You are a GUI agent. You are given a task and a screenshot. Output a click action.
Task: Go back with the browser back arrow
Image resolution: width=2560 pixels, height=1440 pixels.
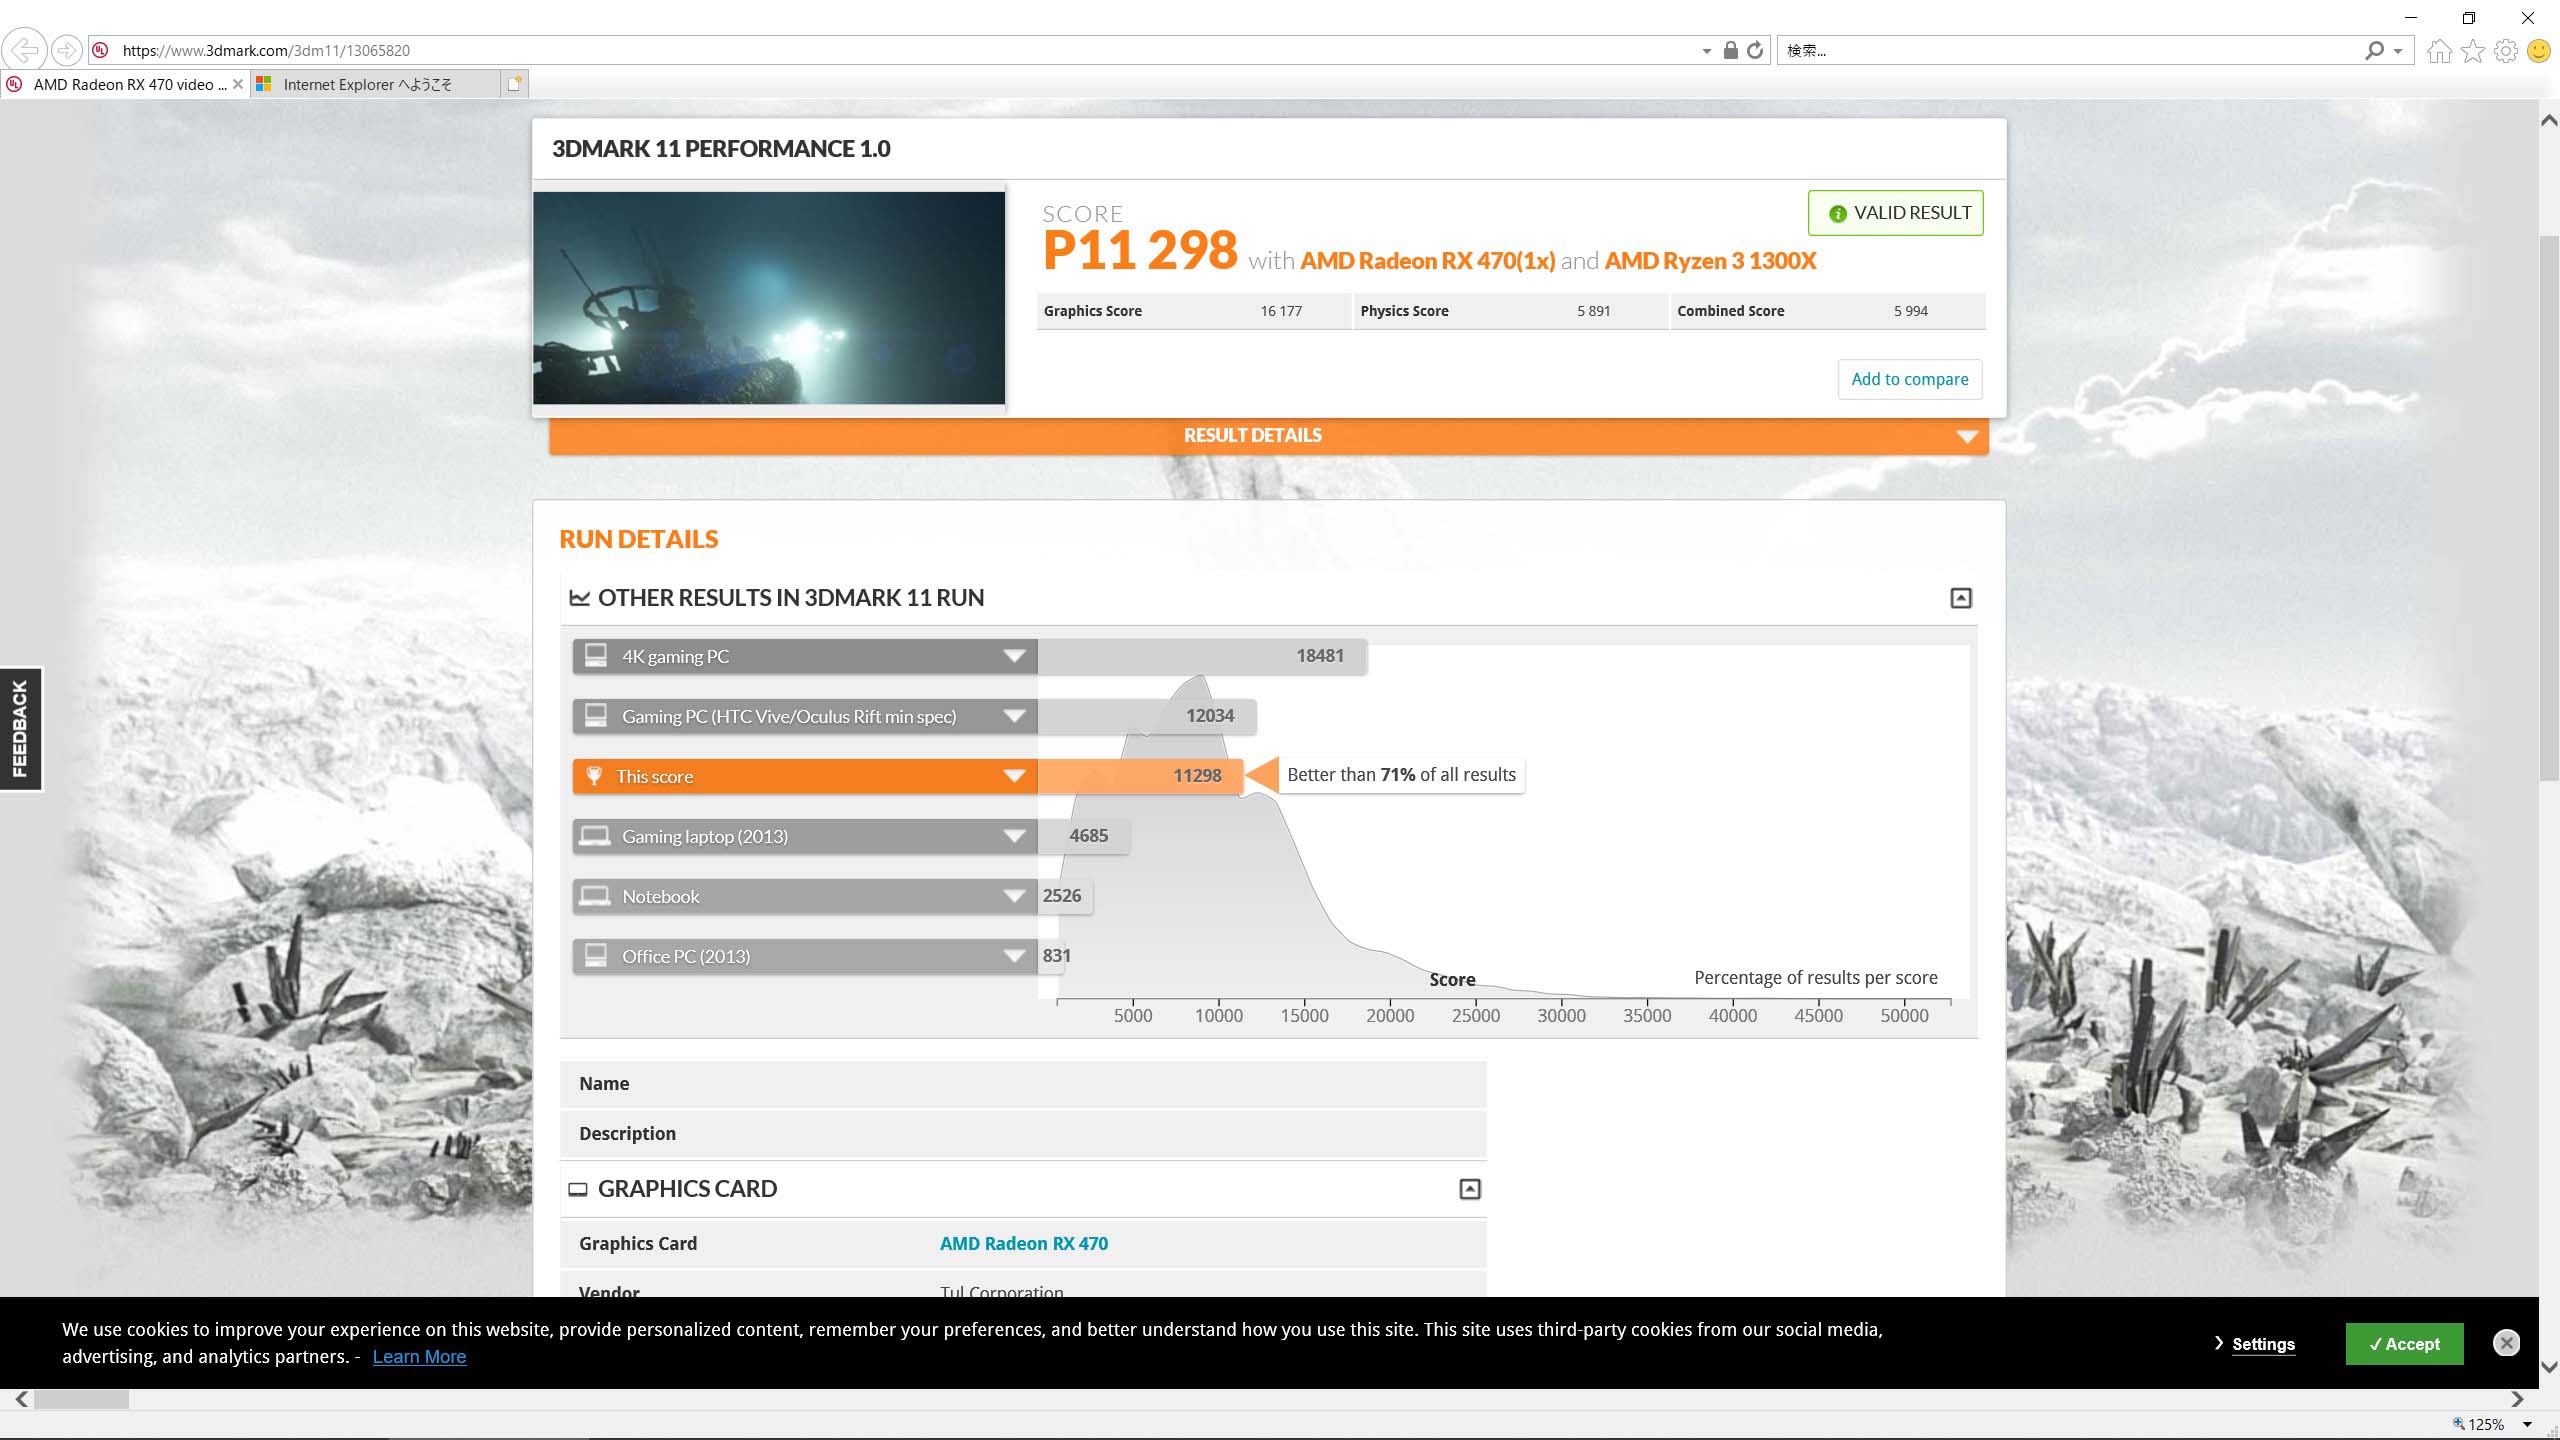click(24, 50)
